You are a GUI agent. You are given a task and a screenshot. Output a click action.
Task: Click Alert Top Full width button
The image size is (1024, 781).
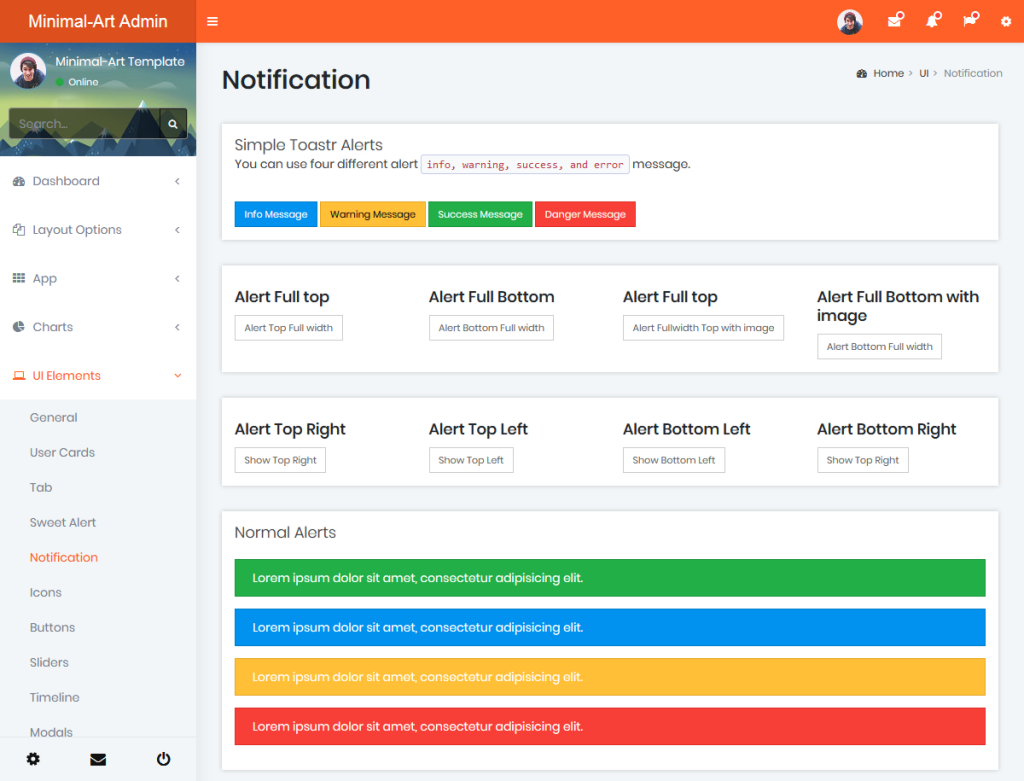click(x=289, y=328)
